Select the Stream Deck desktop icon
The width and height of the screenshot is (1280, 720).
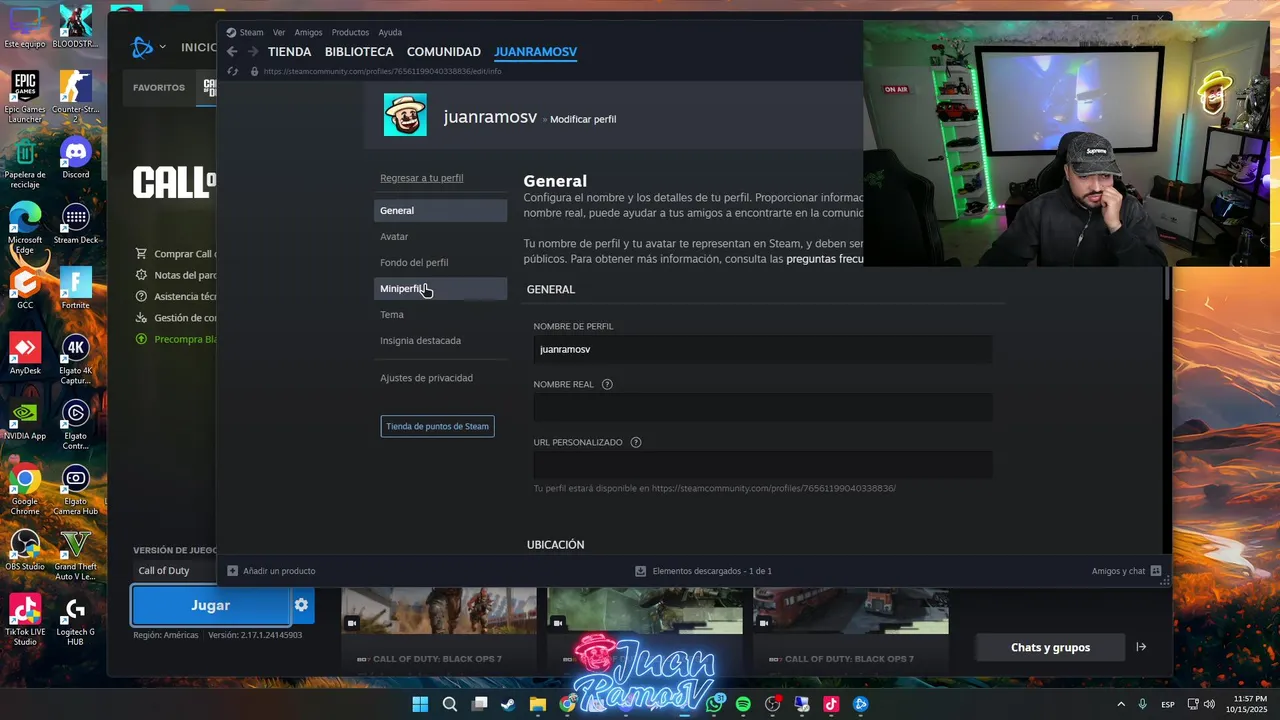[76, 225]
